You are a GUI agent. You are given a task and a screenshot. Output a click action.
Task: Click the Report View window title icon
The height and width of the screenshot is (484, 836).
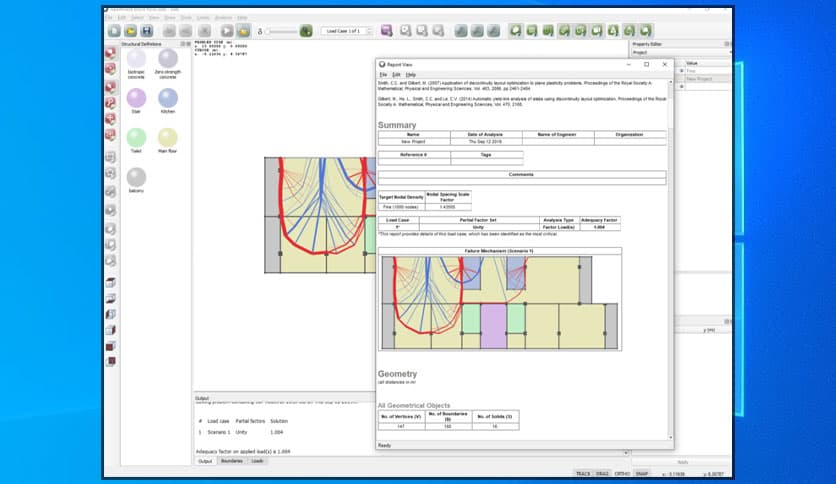pyautogui.click(x=382, y=64)
